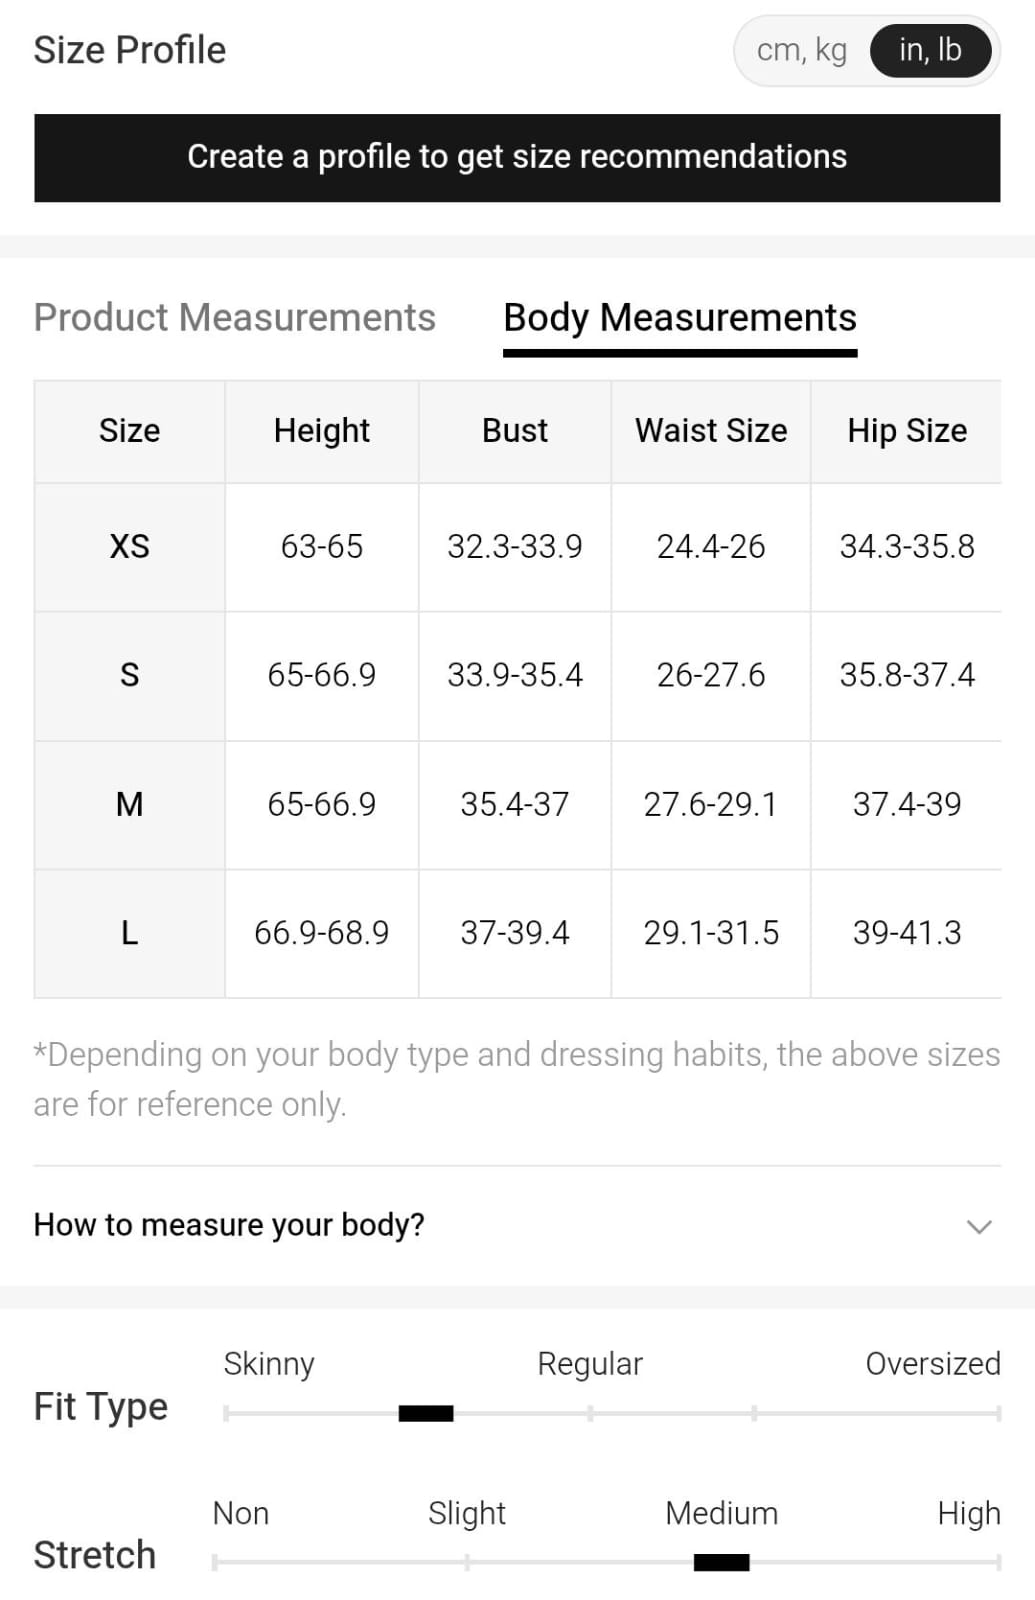
Task: Select the XS size row label
Action: tap(130, 547)
